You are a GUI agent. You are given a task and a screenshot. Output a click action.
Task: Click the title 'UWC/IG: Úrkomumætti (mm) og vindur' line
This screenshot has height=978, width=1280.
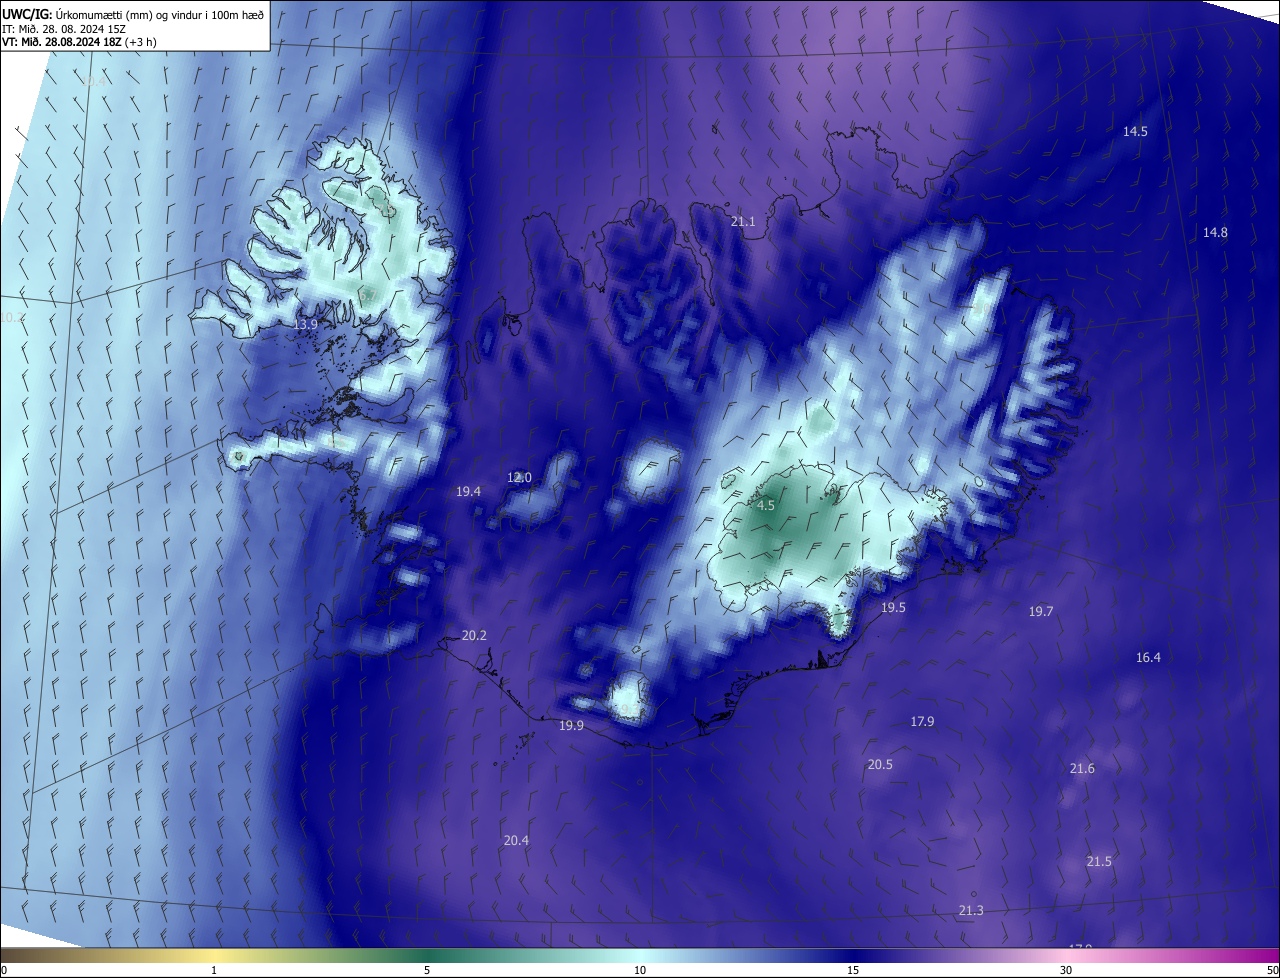133,14
